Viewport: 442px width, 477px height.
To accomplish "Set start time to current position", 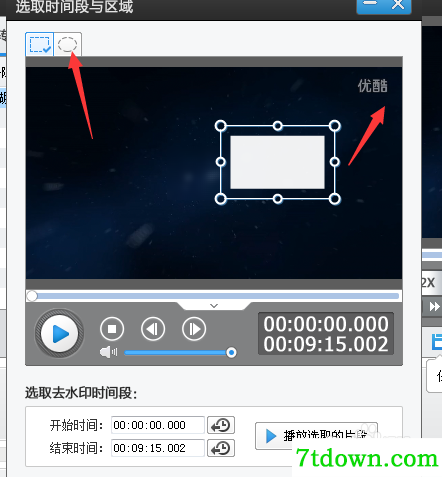I will coord(221,425).
